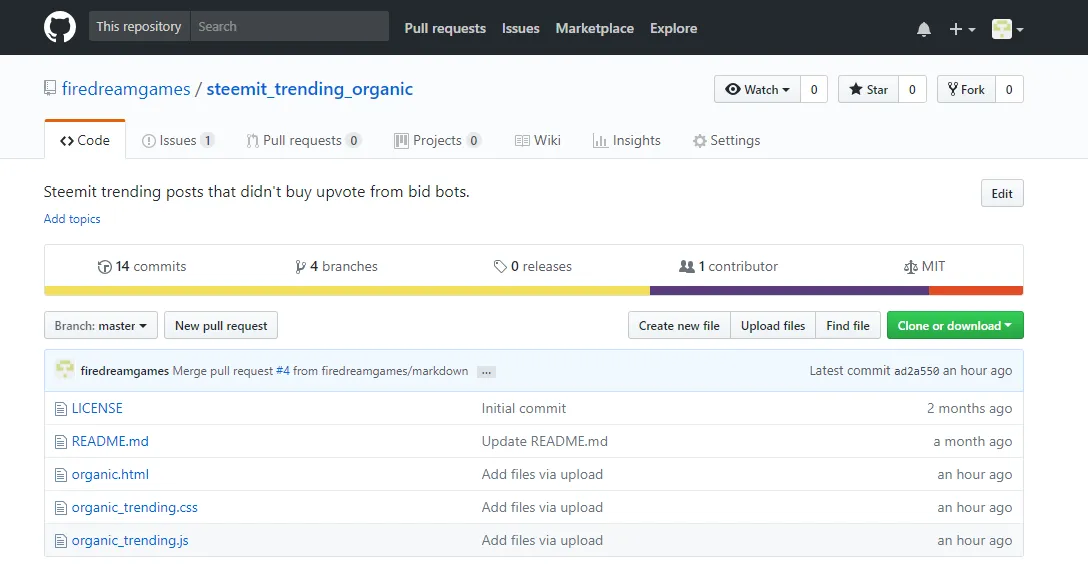The image size is (1088, 566).
Task: Go to Explore
Action: point(673,28)
